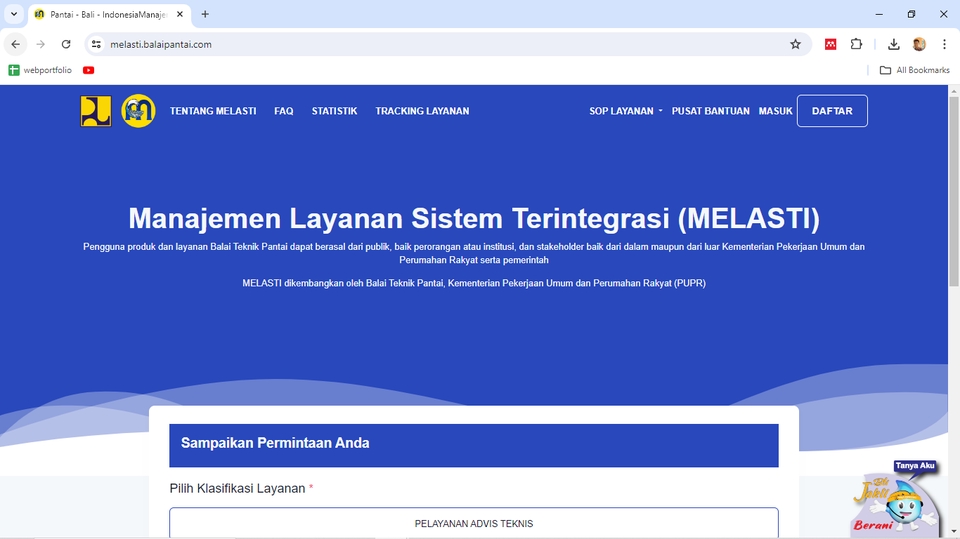Open PUSAT BANTUAN link
The image size is (960, 539).
point(710,111)
